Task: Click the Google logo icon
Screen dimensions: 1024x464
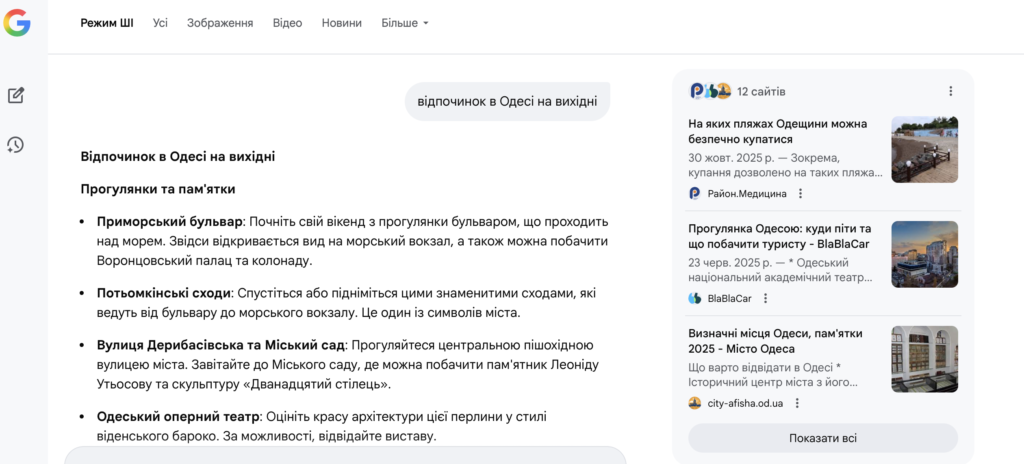Action: coord(16,23)
